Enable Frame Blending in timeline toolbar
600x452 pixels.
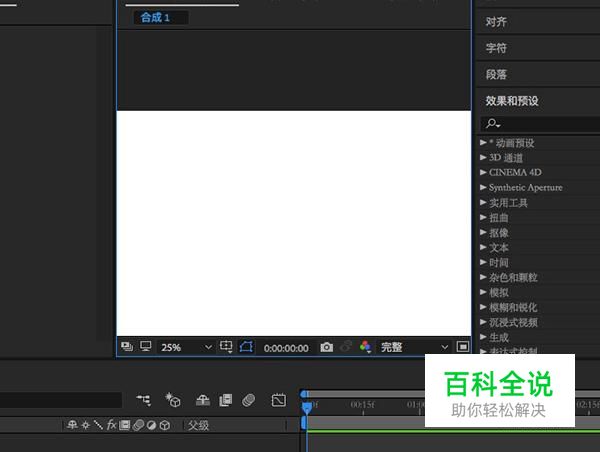click(x=225, y=400)
